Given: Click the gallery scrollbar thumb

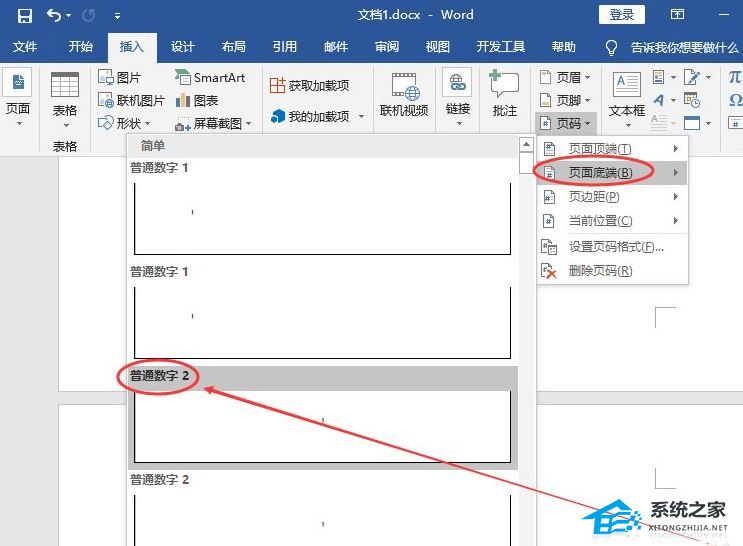Looking at the screenshot, I should click(x=526, y=163).
